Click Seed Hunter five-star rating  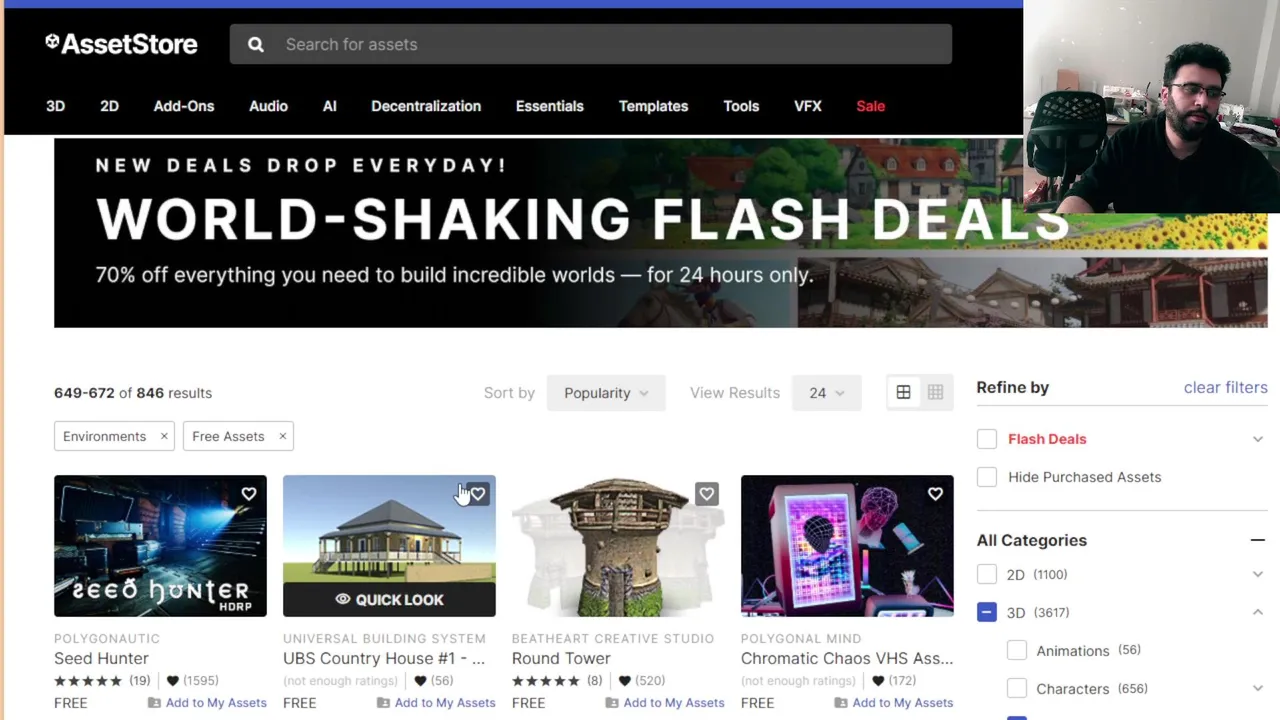[88, 681]
